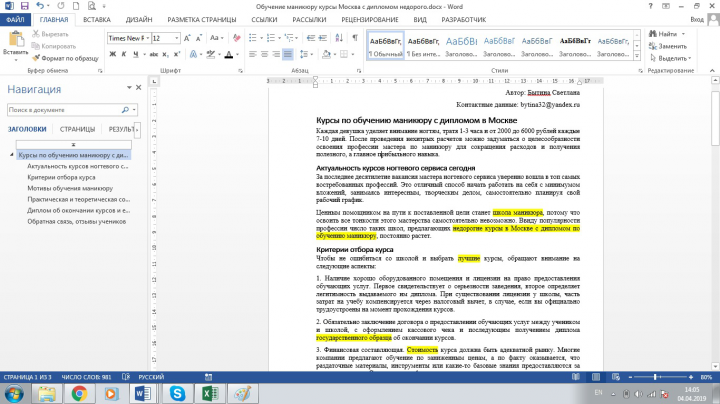Open word count from ЧИСЛО СЛОВ status
Image resolution: width=720 pixels, height=404 pixels.
tap(86, 377)
